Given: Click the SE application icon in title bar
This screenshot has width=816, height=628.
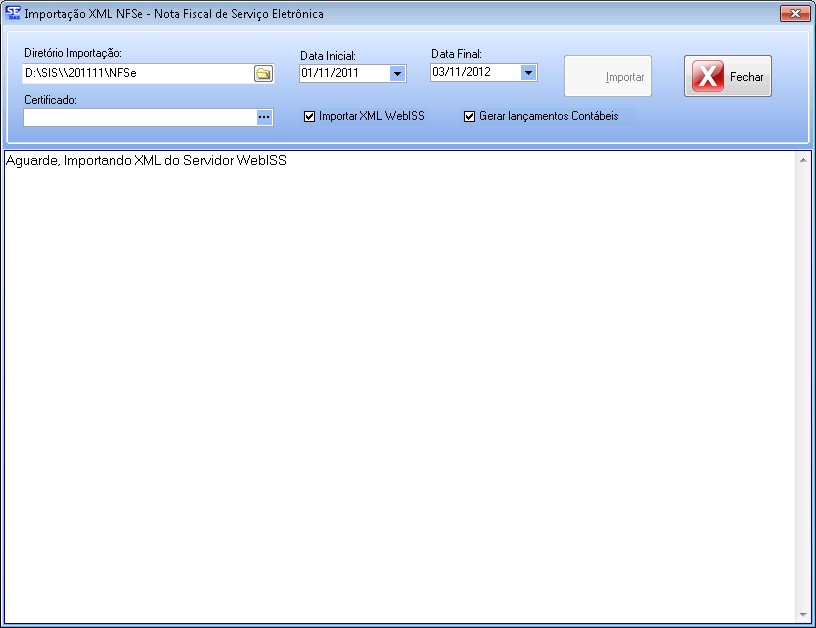Looking at the screenshot, I should click(13, 14).
